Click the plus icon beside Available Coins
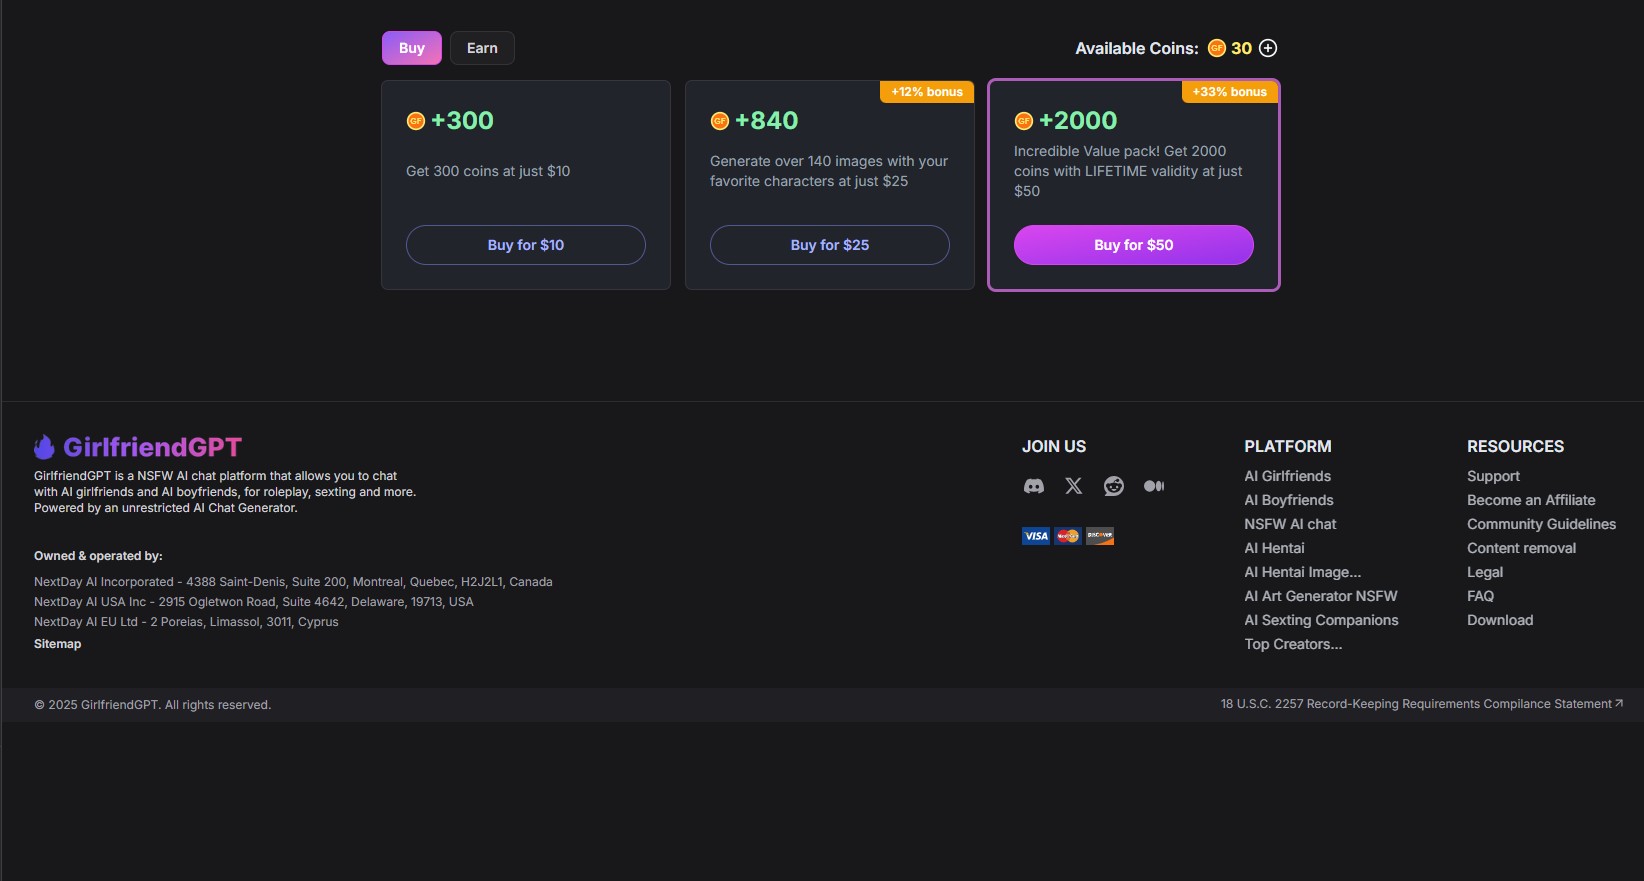 [1268, 48]
